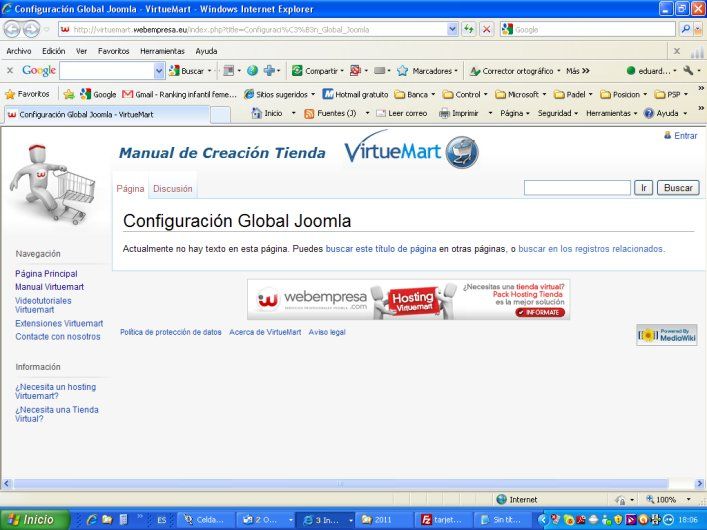Click the magnifier search icon beside Google box
Screen dimensions: 707x530
click(x=686, y=30)
